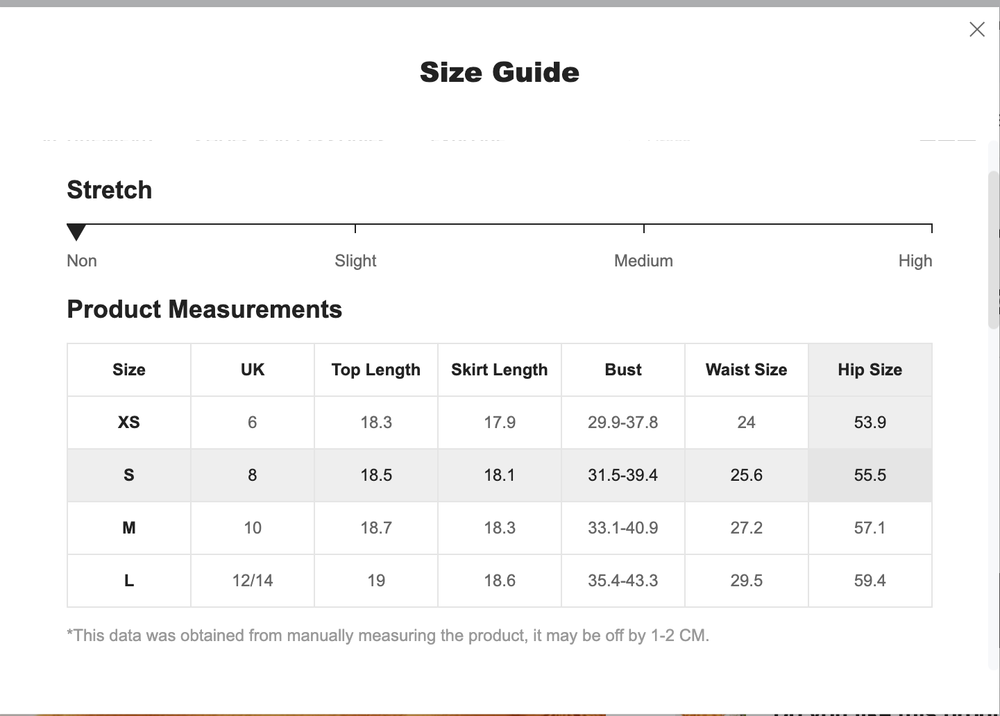Select the 'Medium' stretch label
This screenshot has height=716, width=1000.
click(x=643, y=261)
